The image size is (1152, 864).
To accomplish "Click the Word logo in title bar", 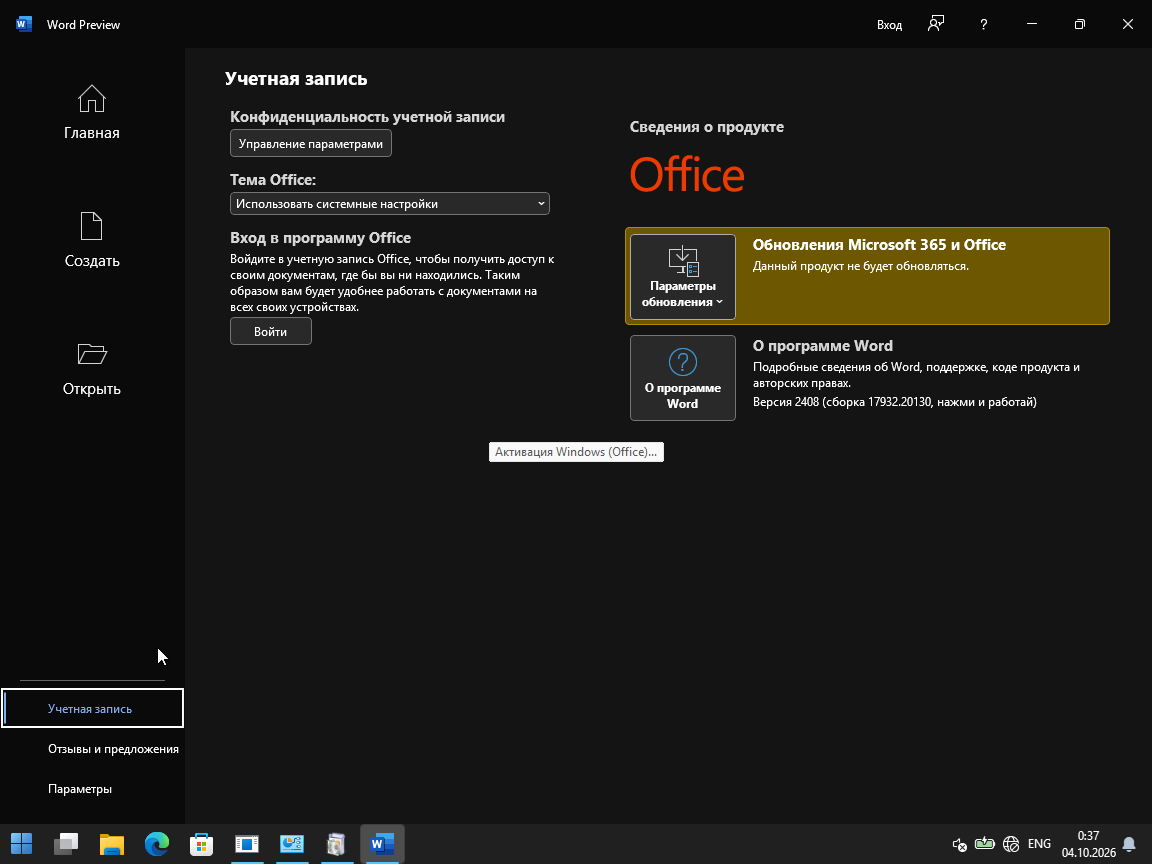I will click(24, 24).
